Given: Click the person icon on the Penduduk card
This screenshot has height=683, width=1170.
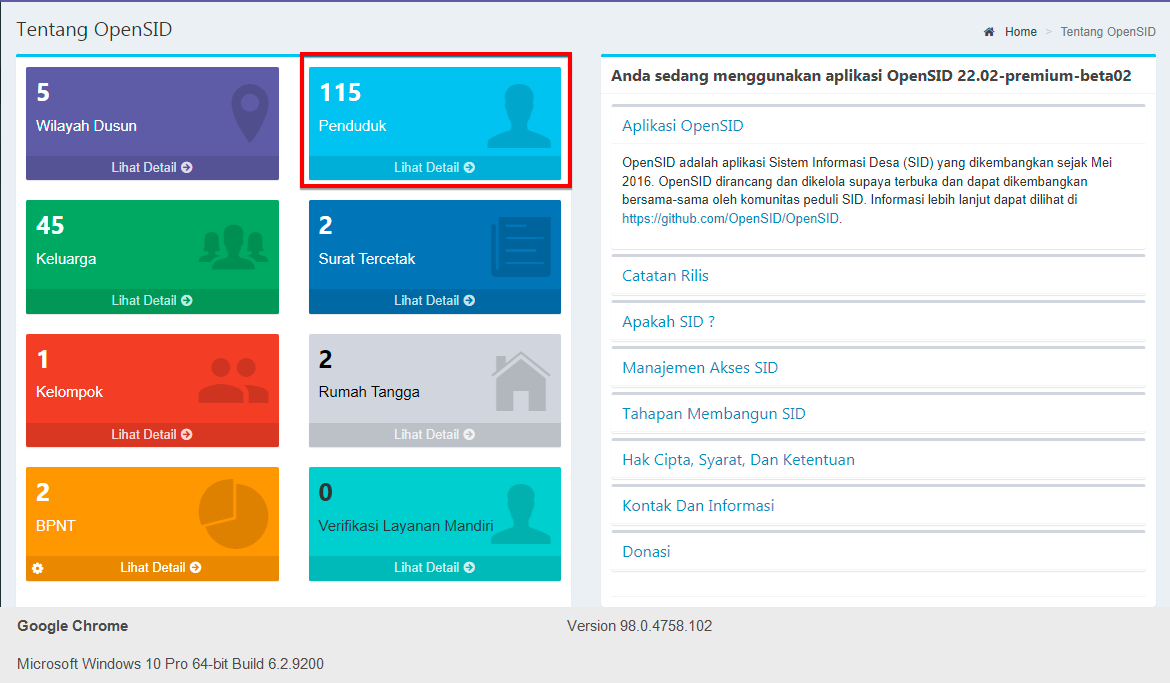Looking at the screenshot, I should (x=521, y=115).
